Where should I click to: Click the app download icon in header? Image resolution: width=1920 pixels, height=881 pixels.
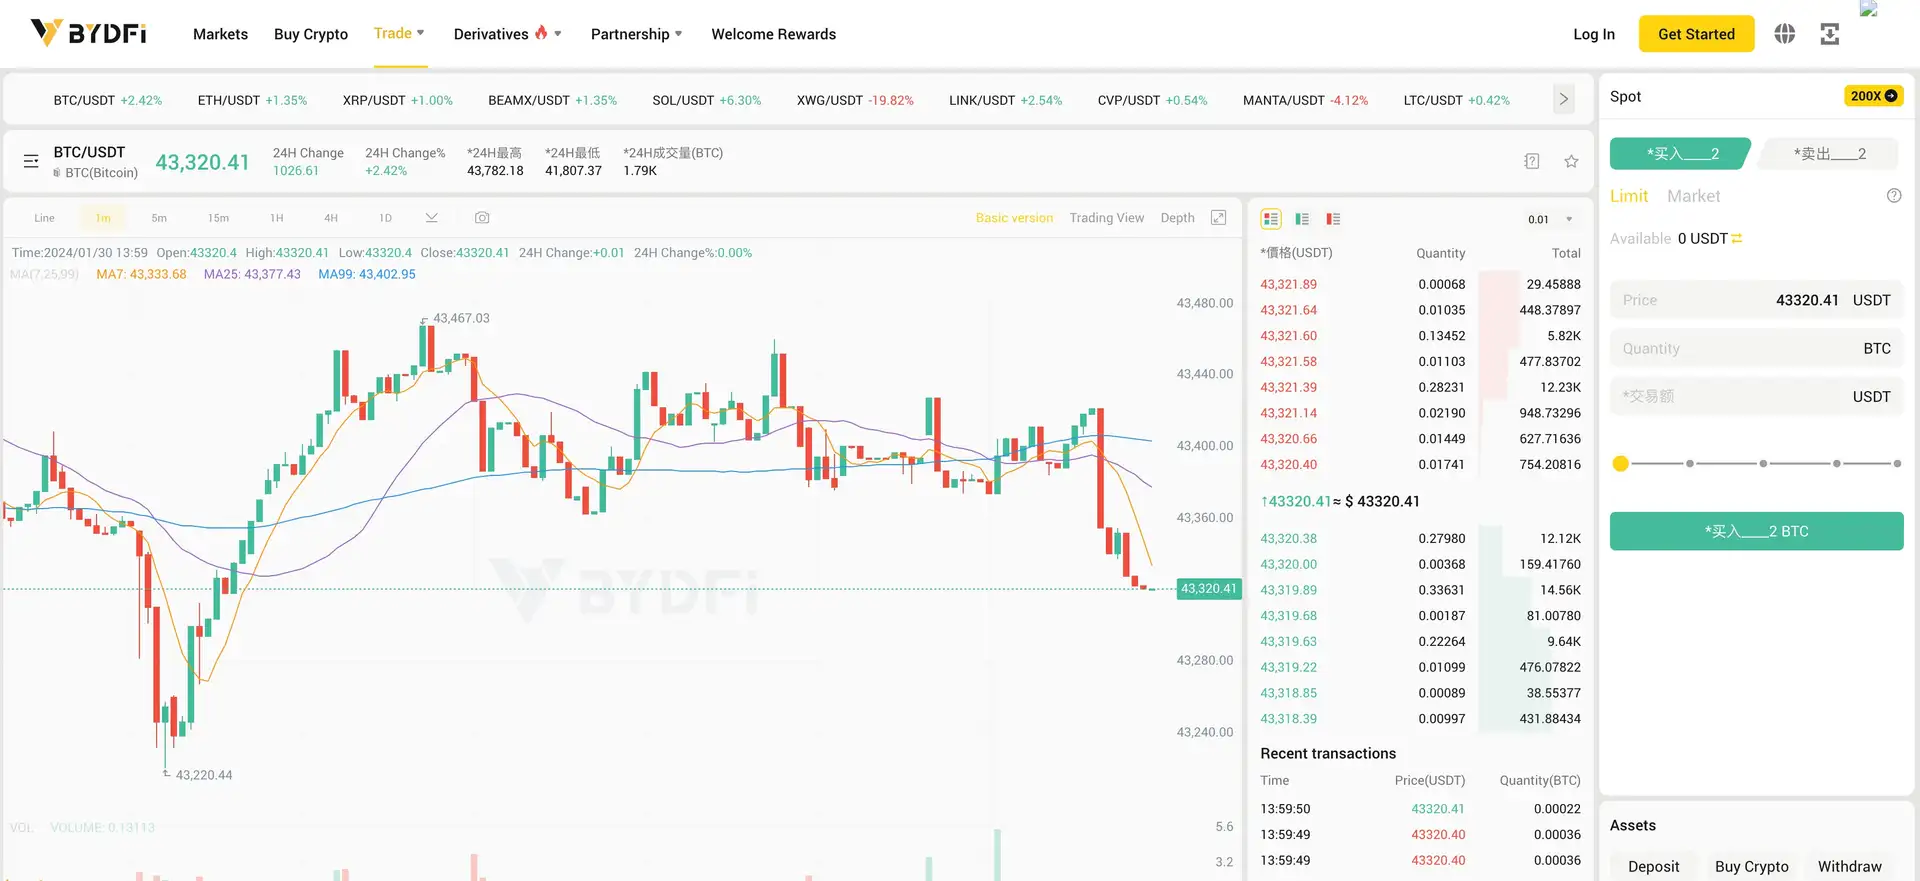1829,34
